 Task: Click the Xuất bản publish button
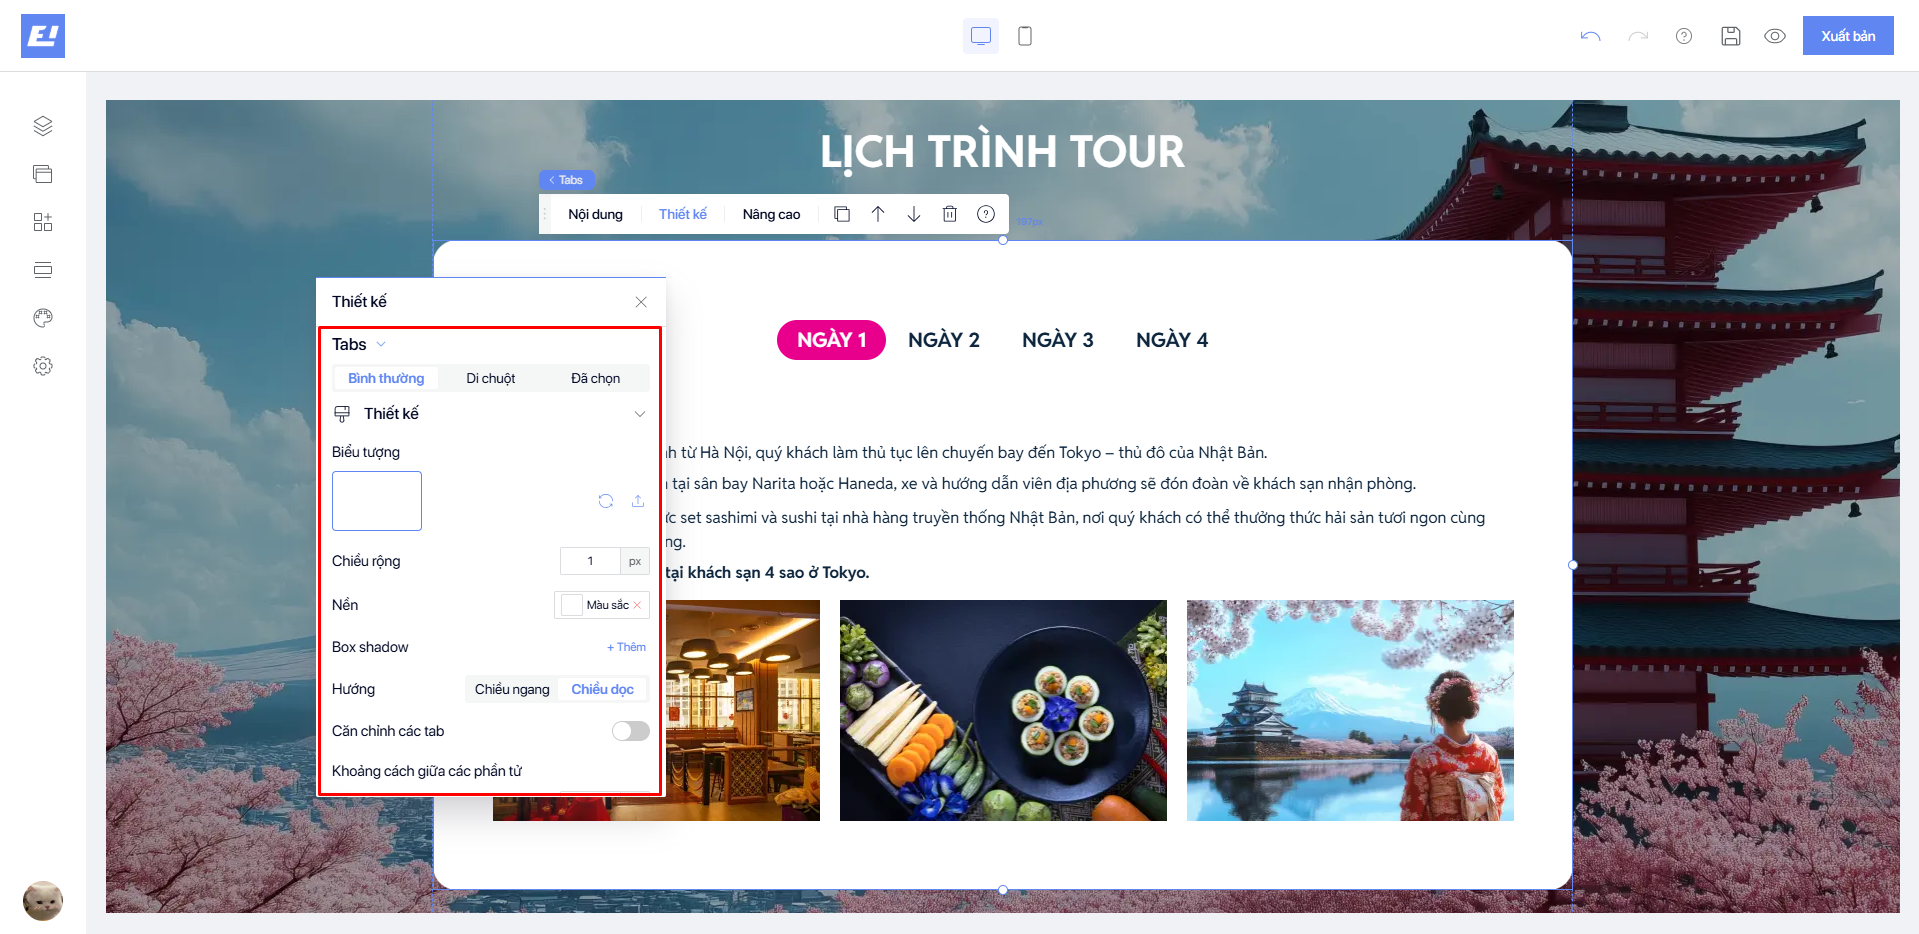(x=1847, y=36)
